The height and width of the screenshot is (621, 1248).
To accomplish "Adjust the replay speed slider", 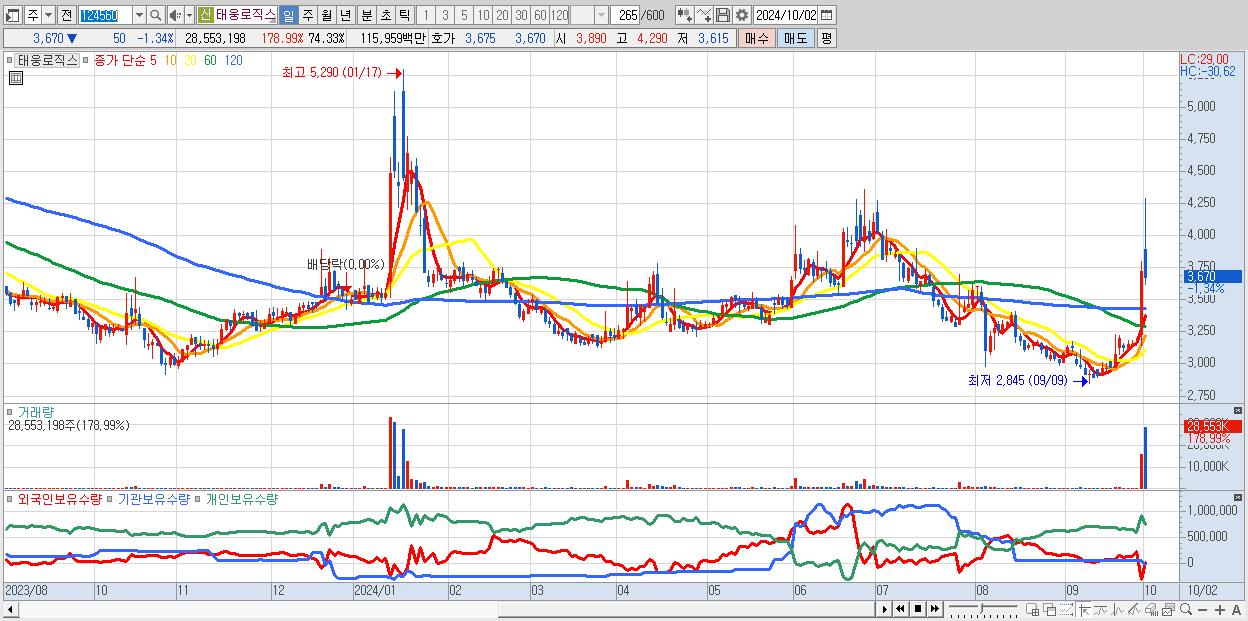I will click(983, 609).
